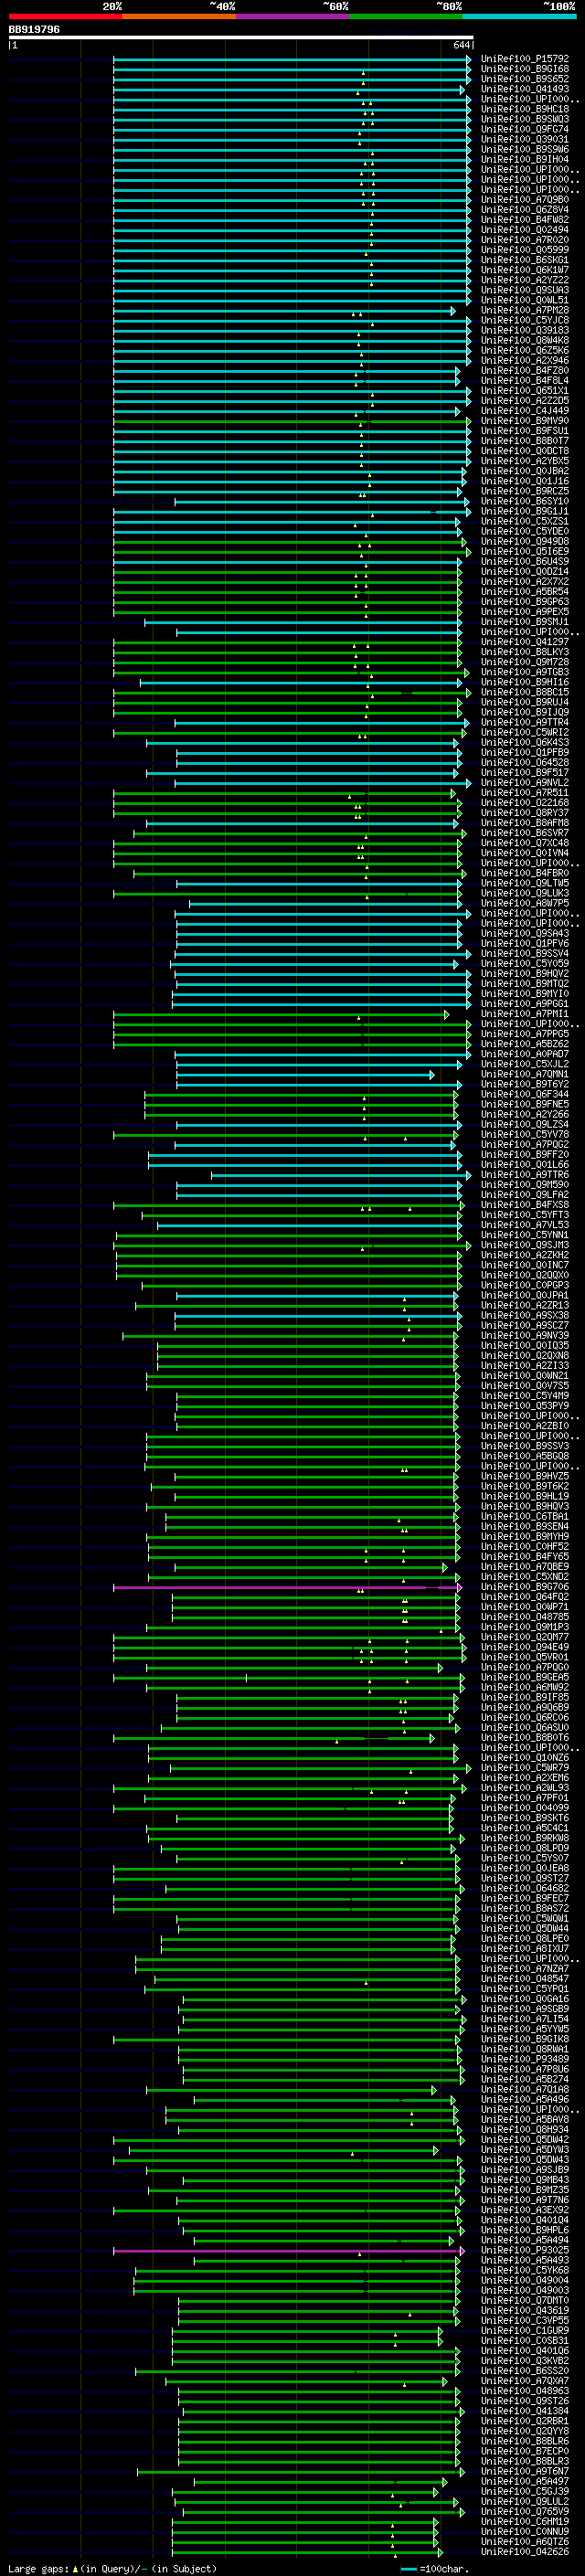Select hit label UniRef100_B4FBR0
This screenshot has height=2576, width=585.
point(525,873)
